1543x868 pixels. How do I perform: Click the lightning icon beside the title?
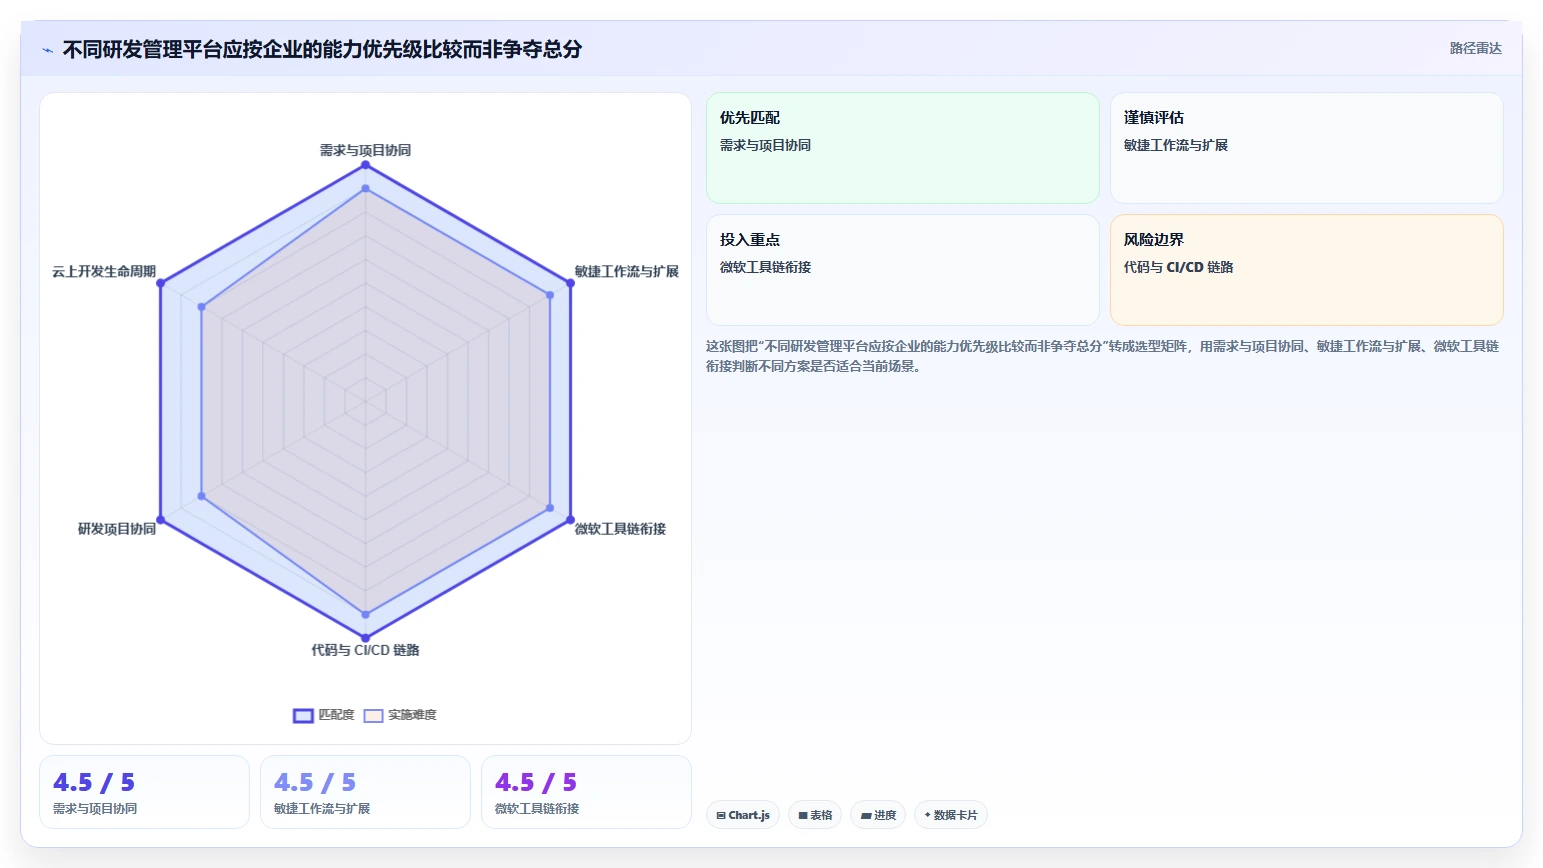click(47, 50)
